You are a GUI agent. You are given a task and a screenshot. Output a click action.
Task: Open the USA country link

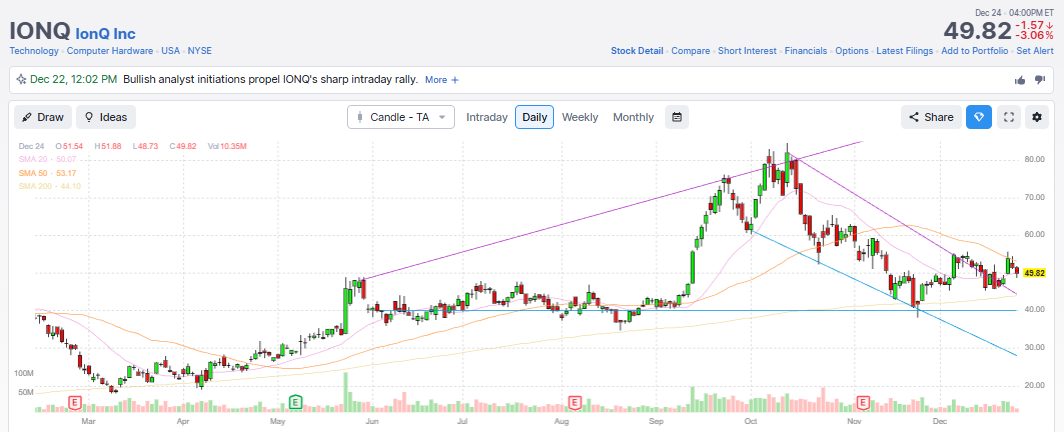point(170,51)
